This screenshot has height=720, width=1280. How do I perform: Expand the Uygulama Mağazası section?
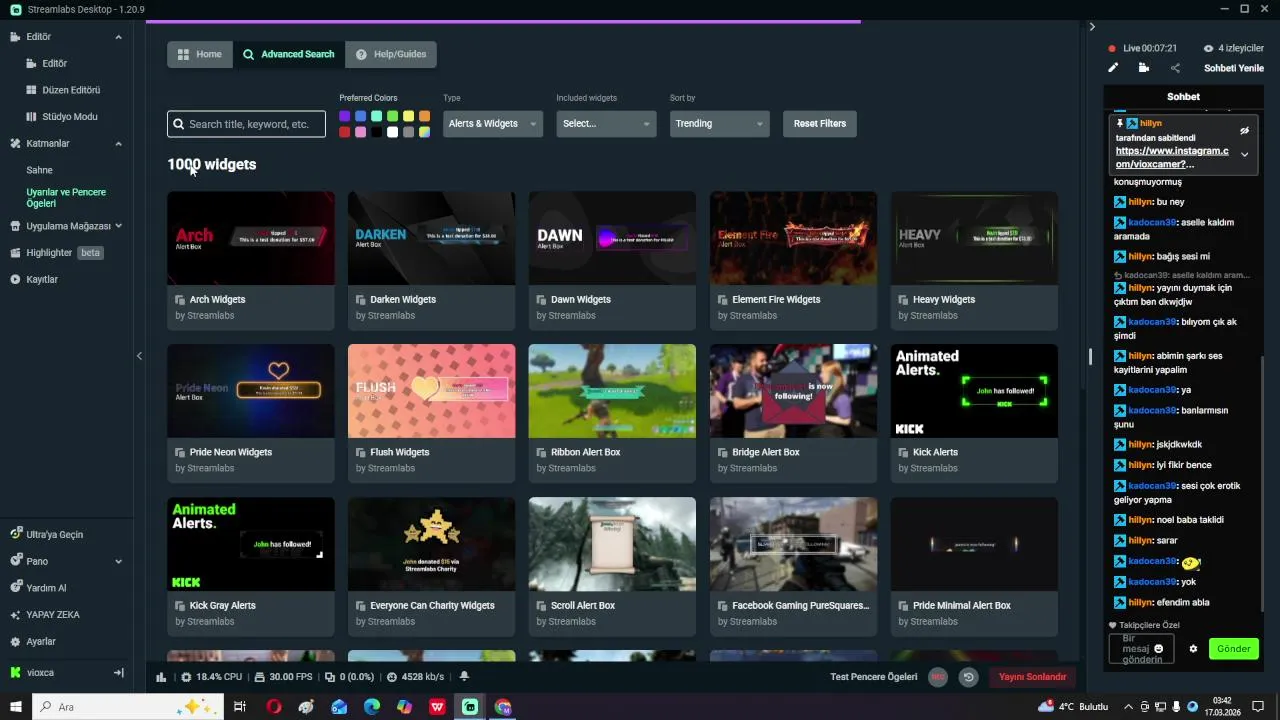point(118,226)
